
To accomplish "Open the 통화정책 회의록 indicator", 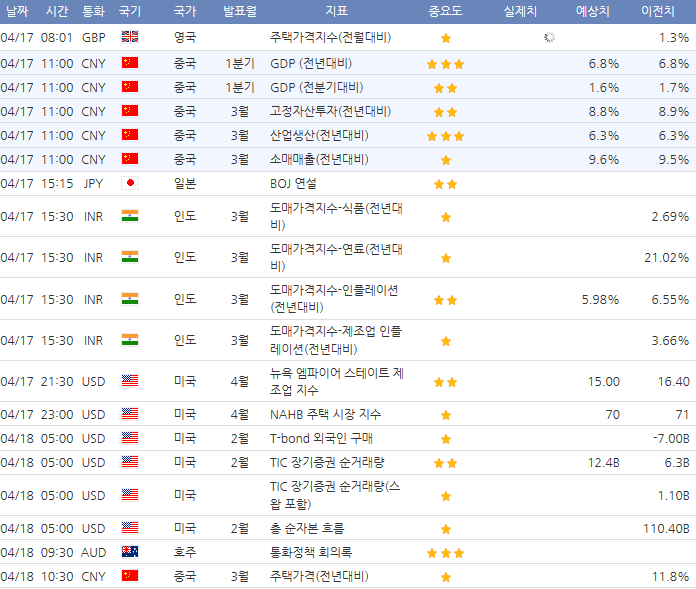I will [x=311, y=553].
